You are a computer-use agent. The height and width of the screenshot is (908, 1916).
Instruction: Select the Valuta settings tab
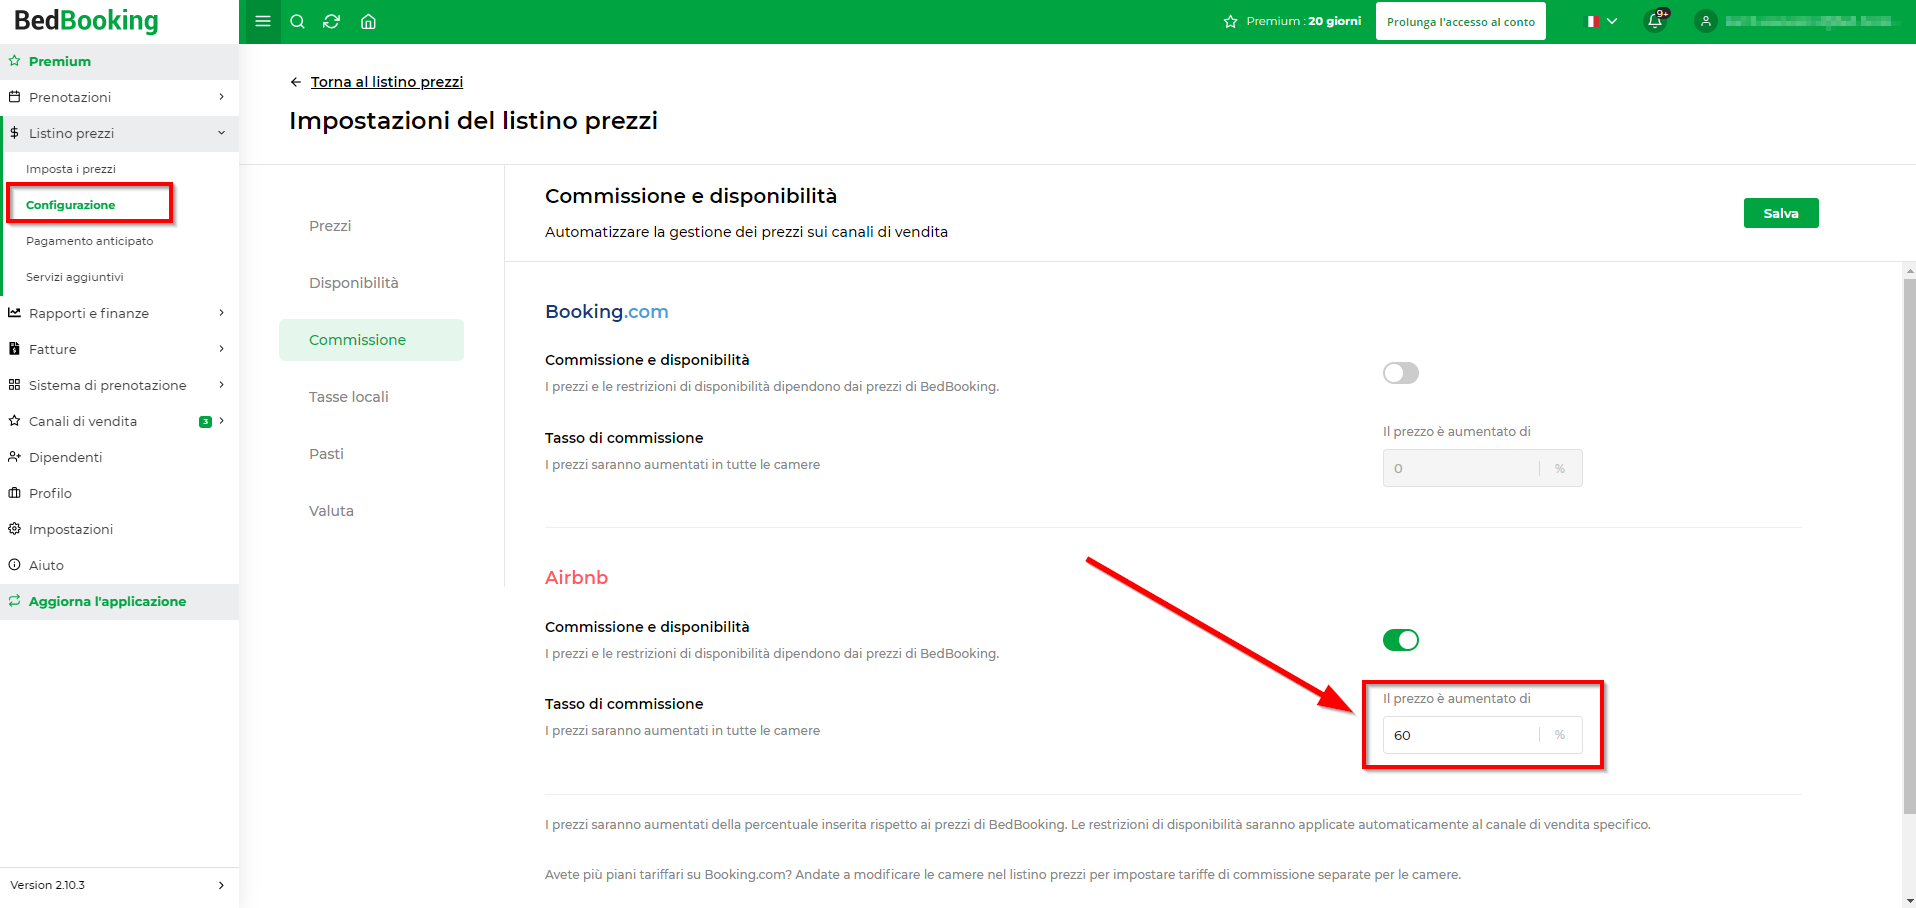[331, 511]
